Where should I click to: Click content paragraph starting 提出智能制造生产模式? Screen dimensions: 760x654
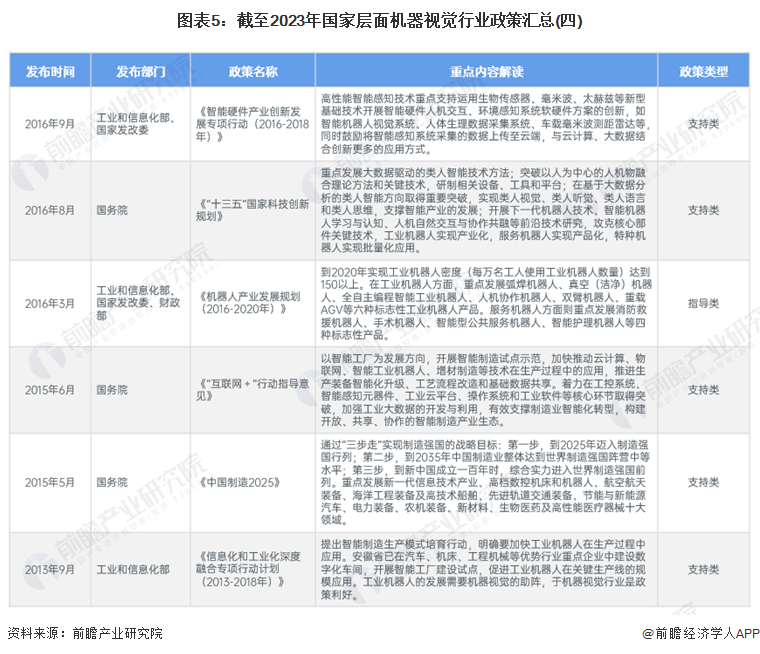(x=484, y=569)
